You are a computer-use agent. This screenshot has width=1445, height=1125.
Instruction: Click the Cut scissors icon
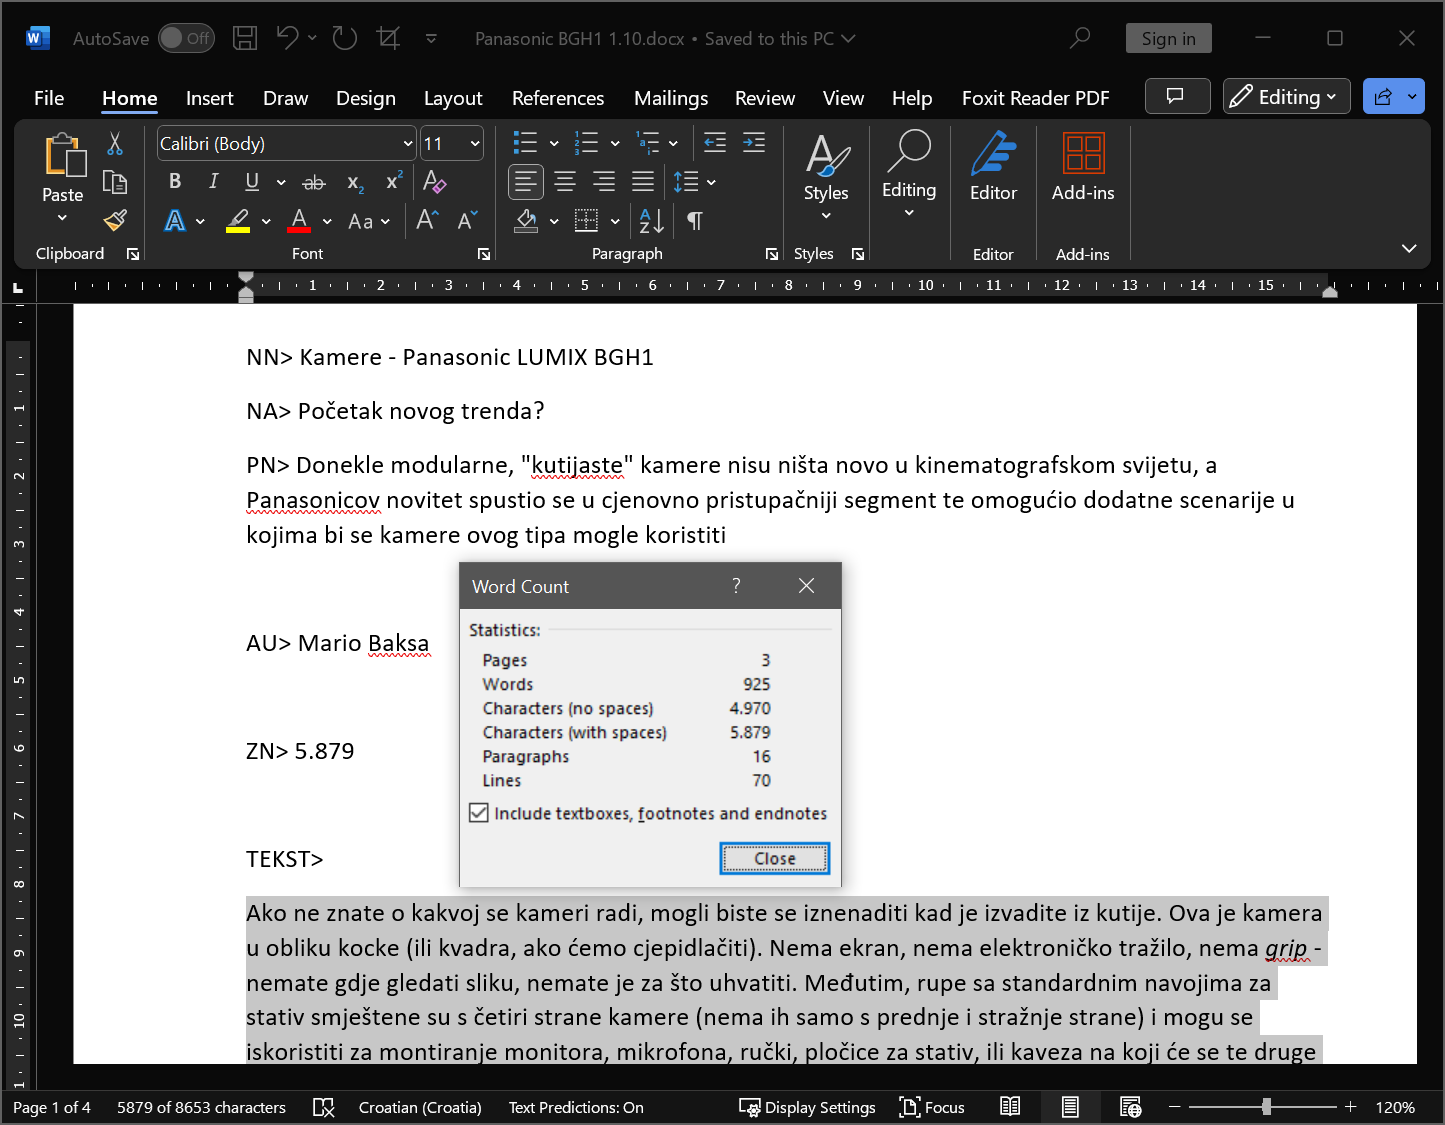point(115,143)
